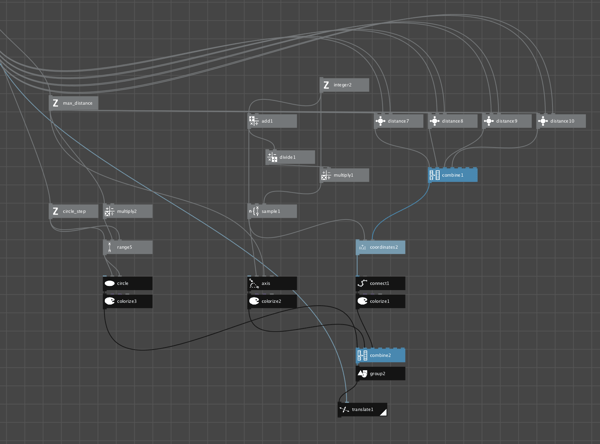Pick the multiply1 node icon
The image size is (600, 444).
[x=326, y=175]
